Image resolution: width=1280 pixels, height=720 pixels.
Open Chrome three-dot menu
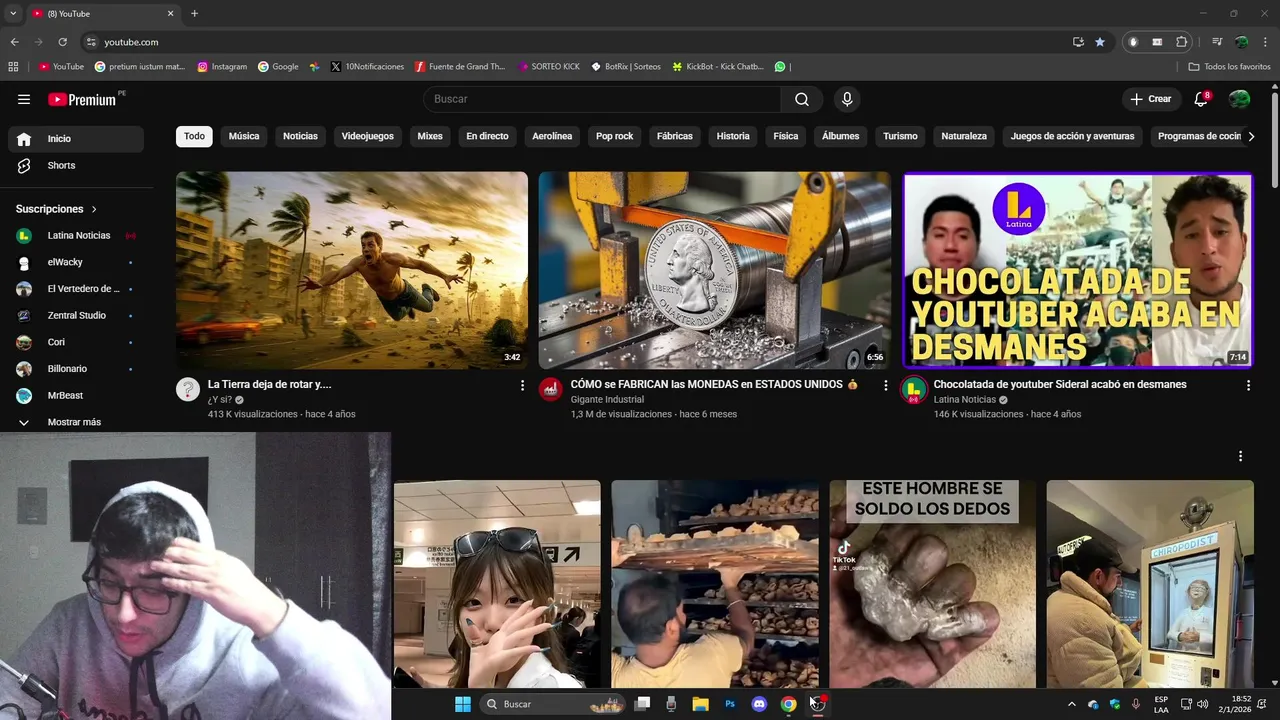[x=1265, y=42]
